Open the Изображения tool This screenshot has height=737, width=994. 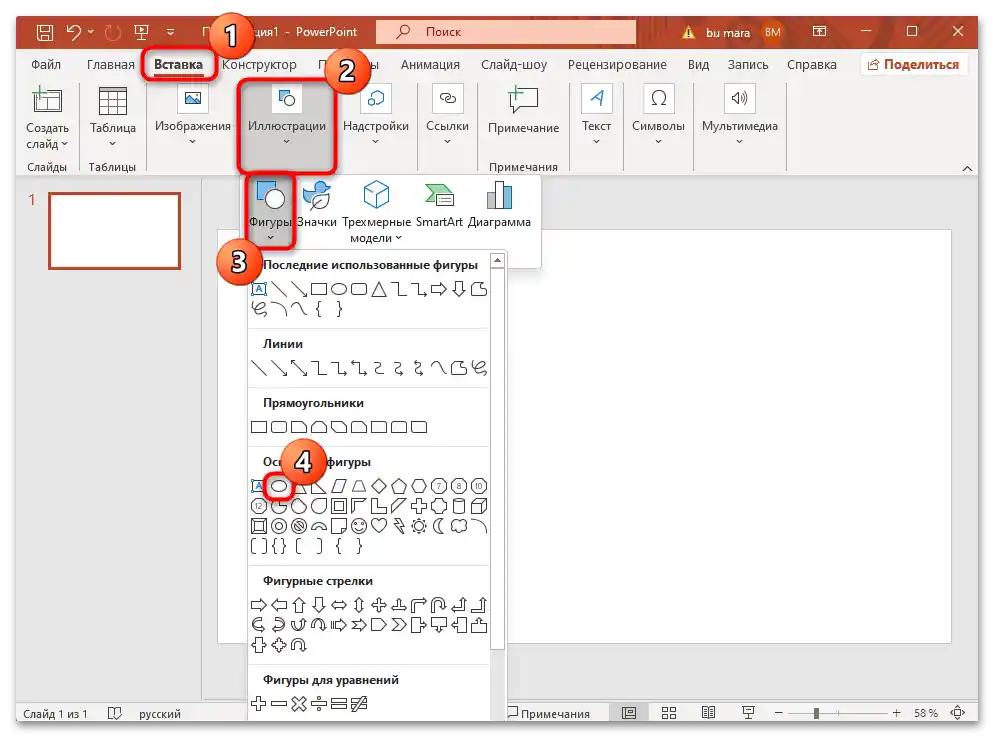click(192, 115)
